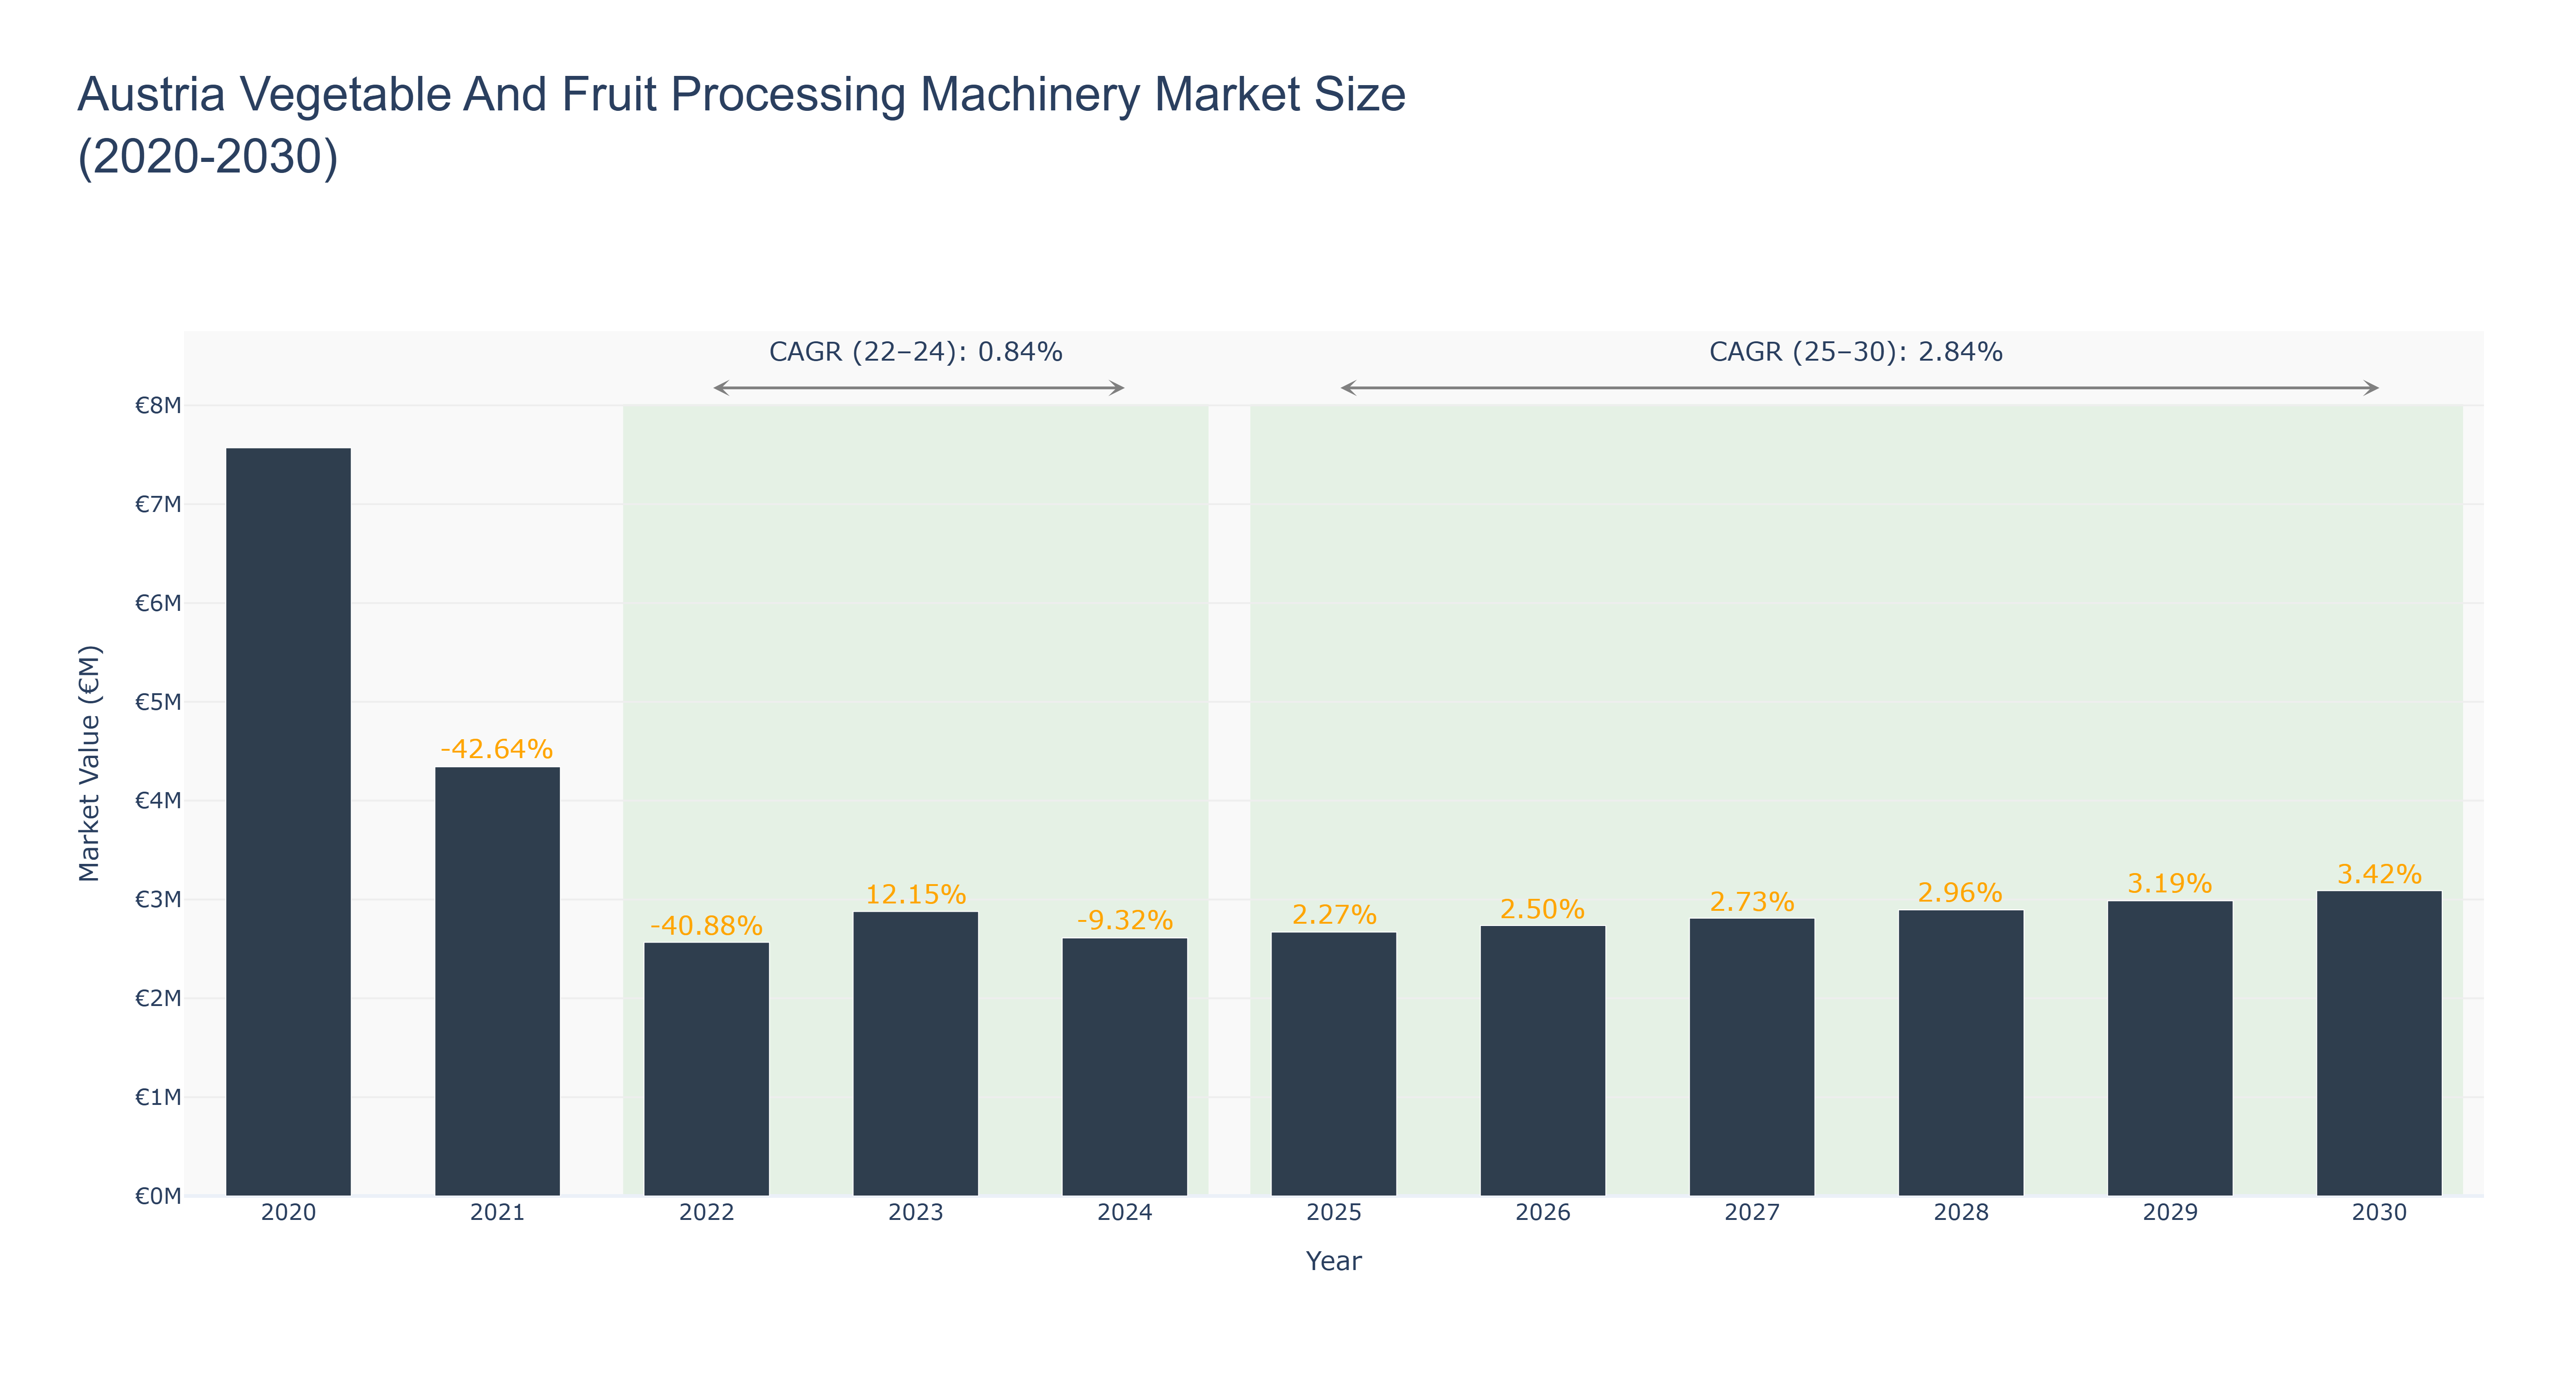Click the 2029 market value bar
The width and height of the screenshot is (2576, 1380).
2169,1048
